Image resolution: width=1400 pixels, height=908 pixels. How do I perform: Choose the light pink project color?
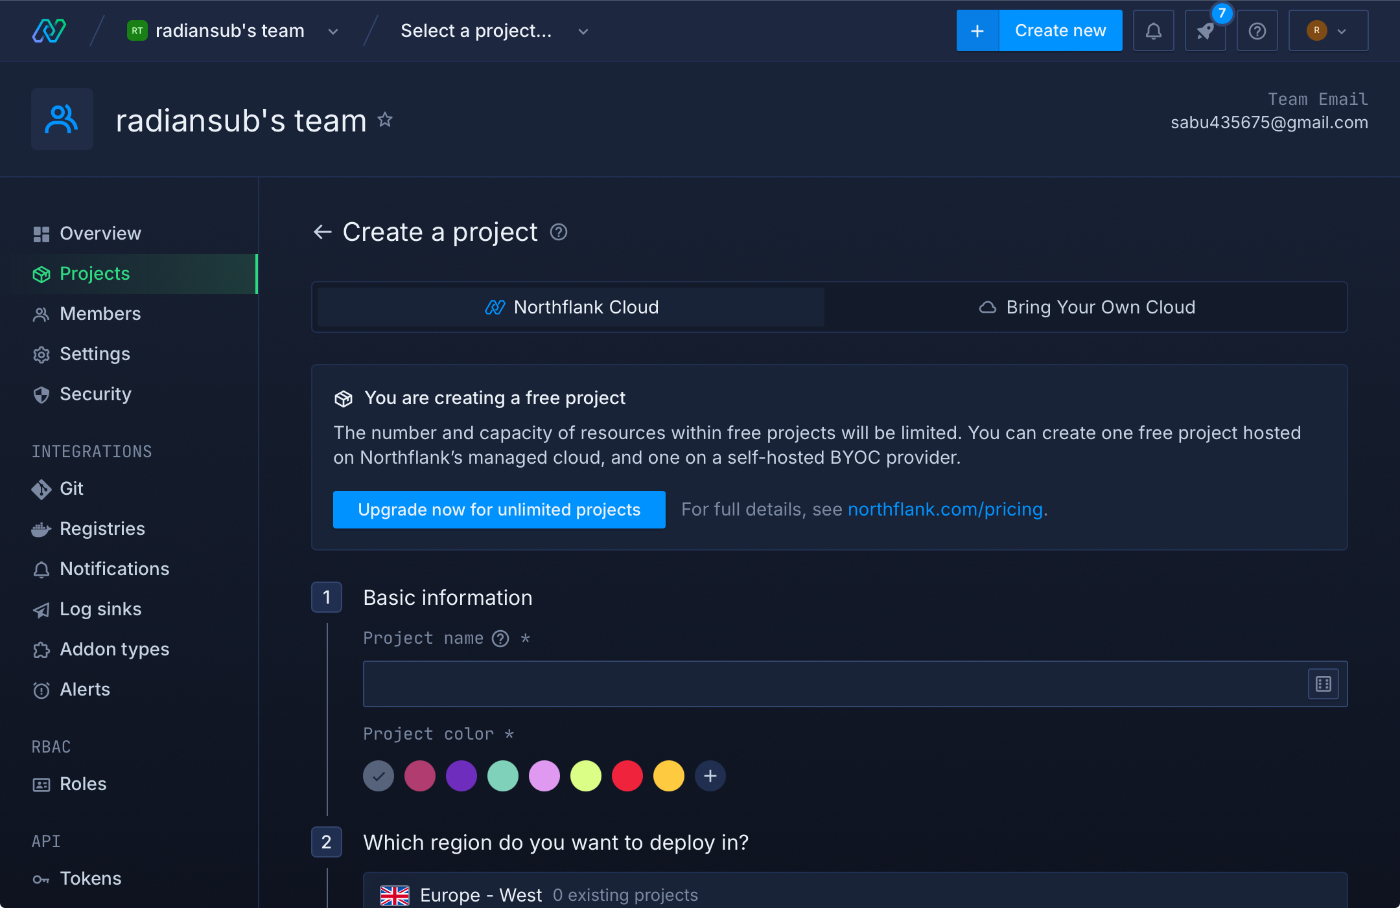point(544,776)
